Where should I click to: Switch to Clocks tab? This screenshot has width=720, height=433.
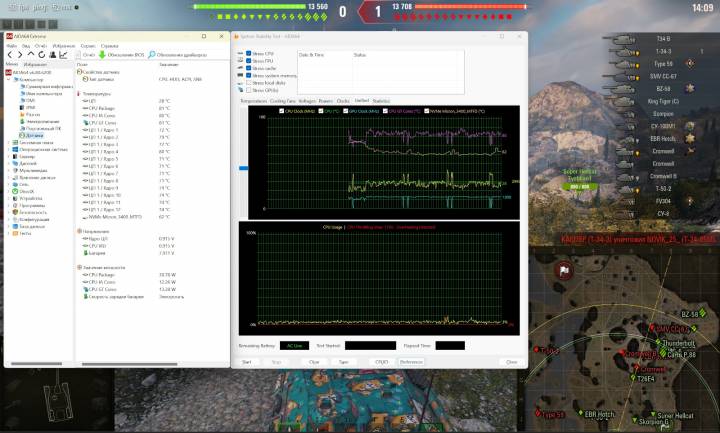[x=343, y=101]
